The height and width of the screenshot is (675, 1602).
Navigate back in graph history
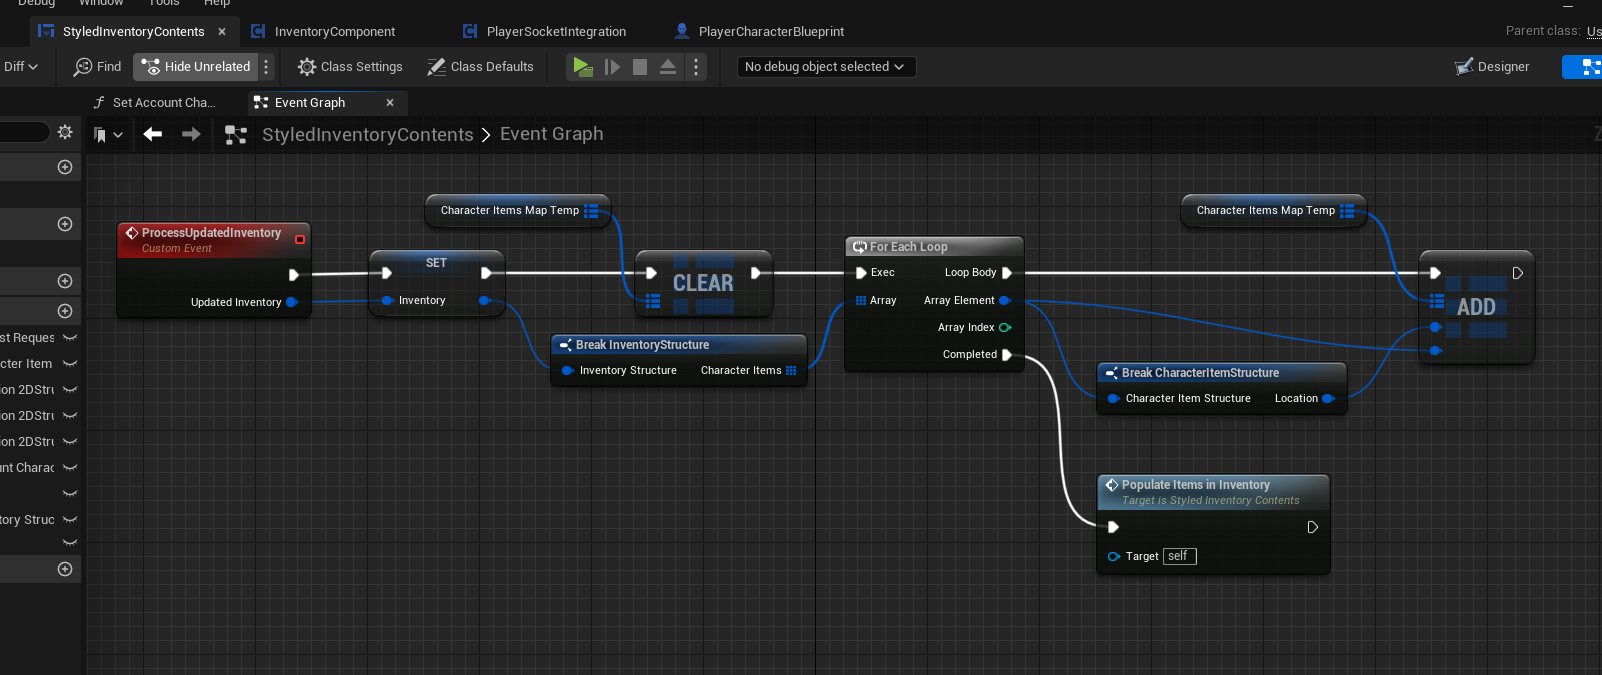[x=153, y=134]
